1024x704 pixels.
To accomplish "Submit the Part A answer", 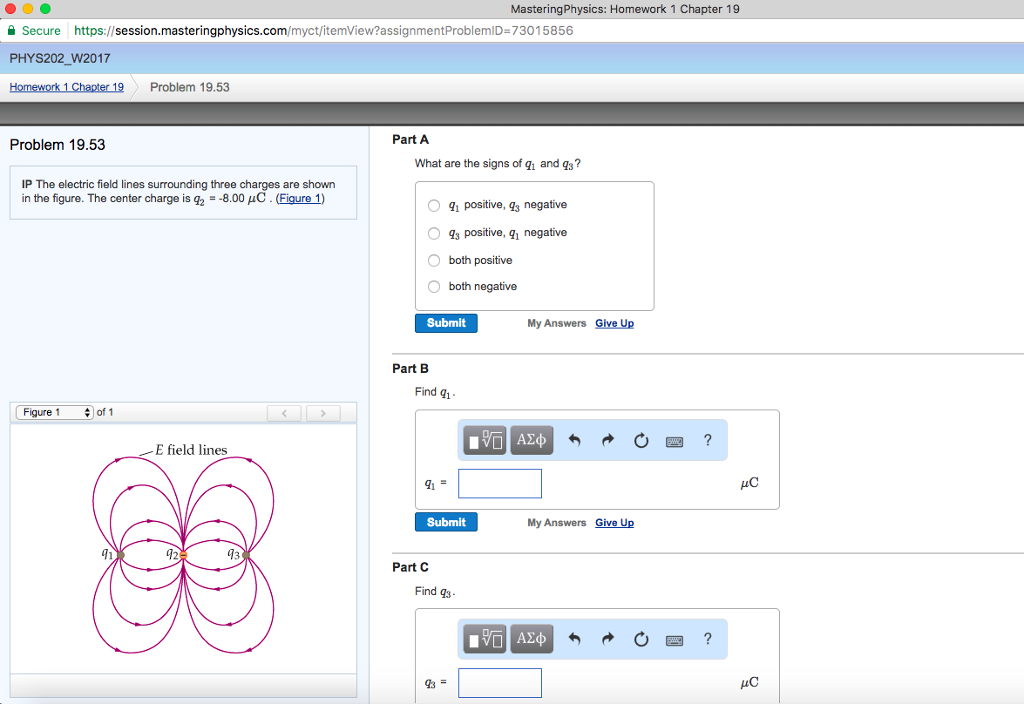I will 446,323.
